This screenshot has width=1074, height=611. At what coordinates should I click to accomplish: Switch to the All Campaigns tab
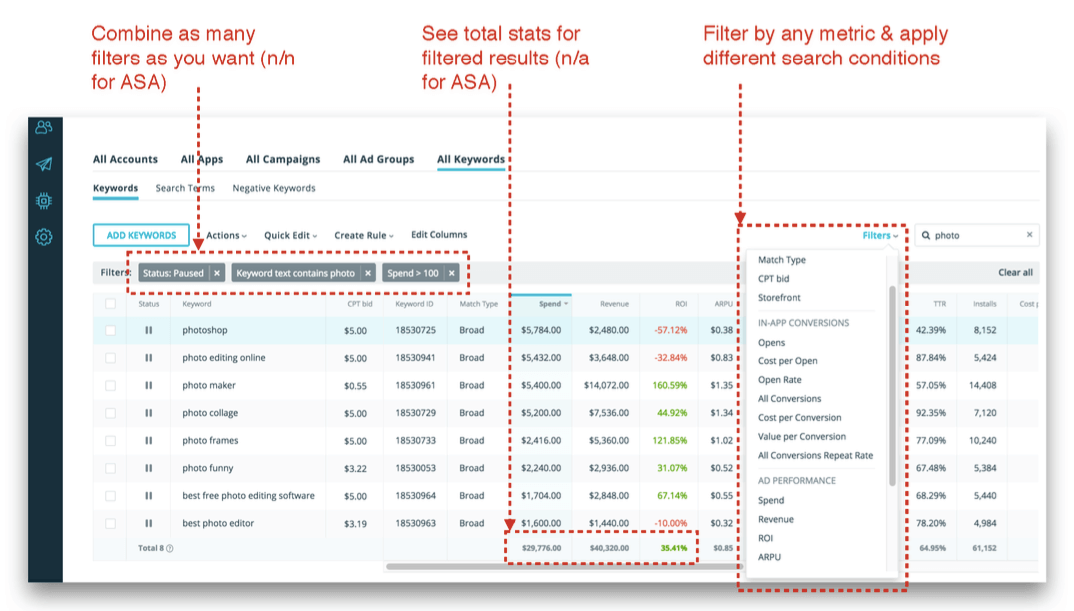(283, 159)
